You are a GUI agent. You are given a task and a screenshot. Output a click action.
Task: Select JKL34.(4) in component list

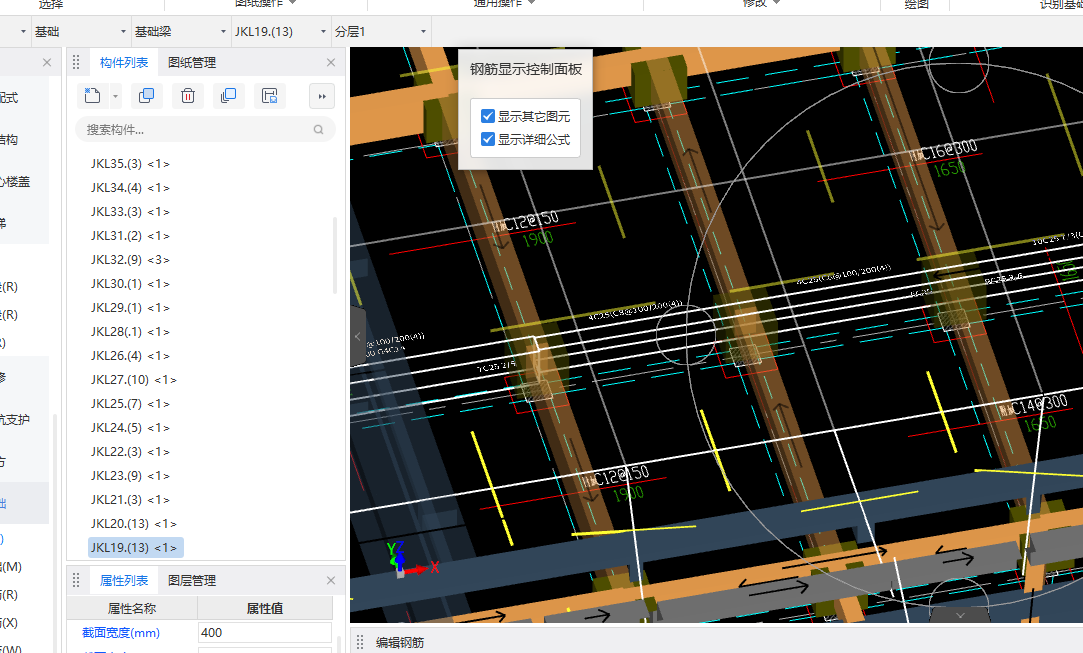click(130, 188)
